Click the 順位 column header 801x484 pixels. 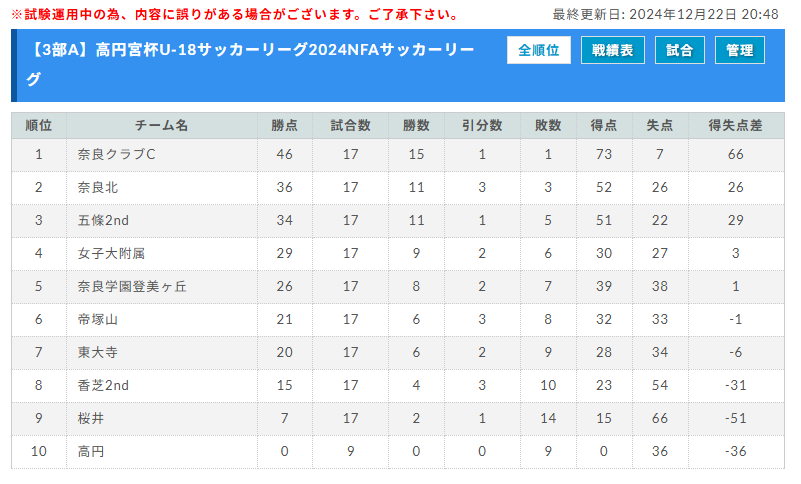coord(39,125)
